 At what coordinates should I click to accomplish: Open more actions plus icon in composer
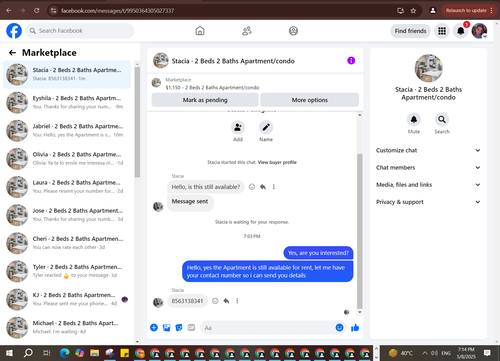tap(154, 328)
